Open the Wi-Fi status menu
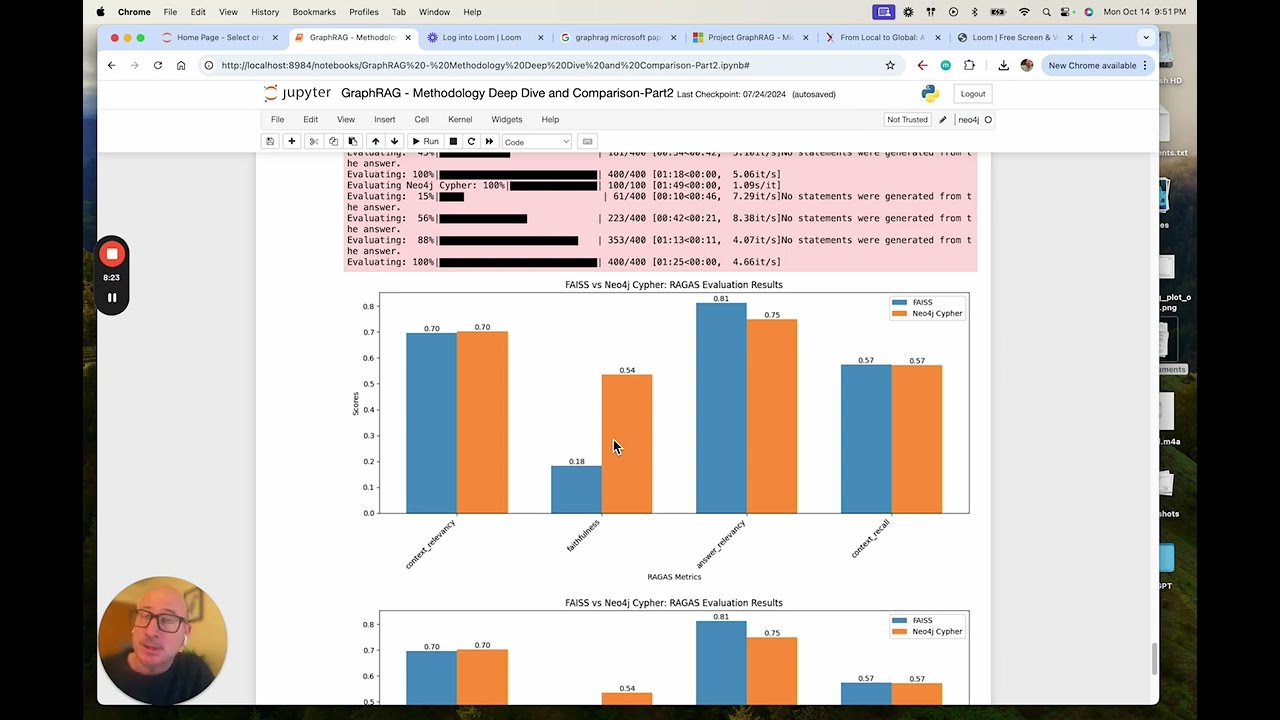1280x720 pixels. (x=1024, y=12)
